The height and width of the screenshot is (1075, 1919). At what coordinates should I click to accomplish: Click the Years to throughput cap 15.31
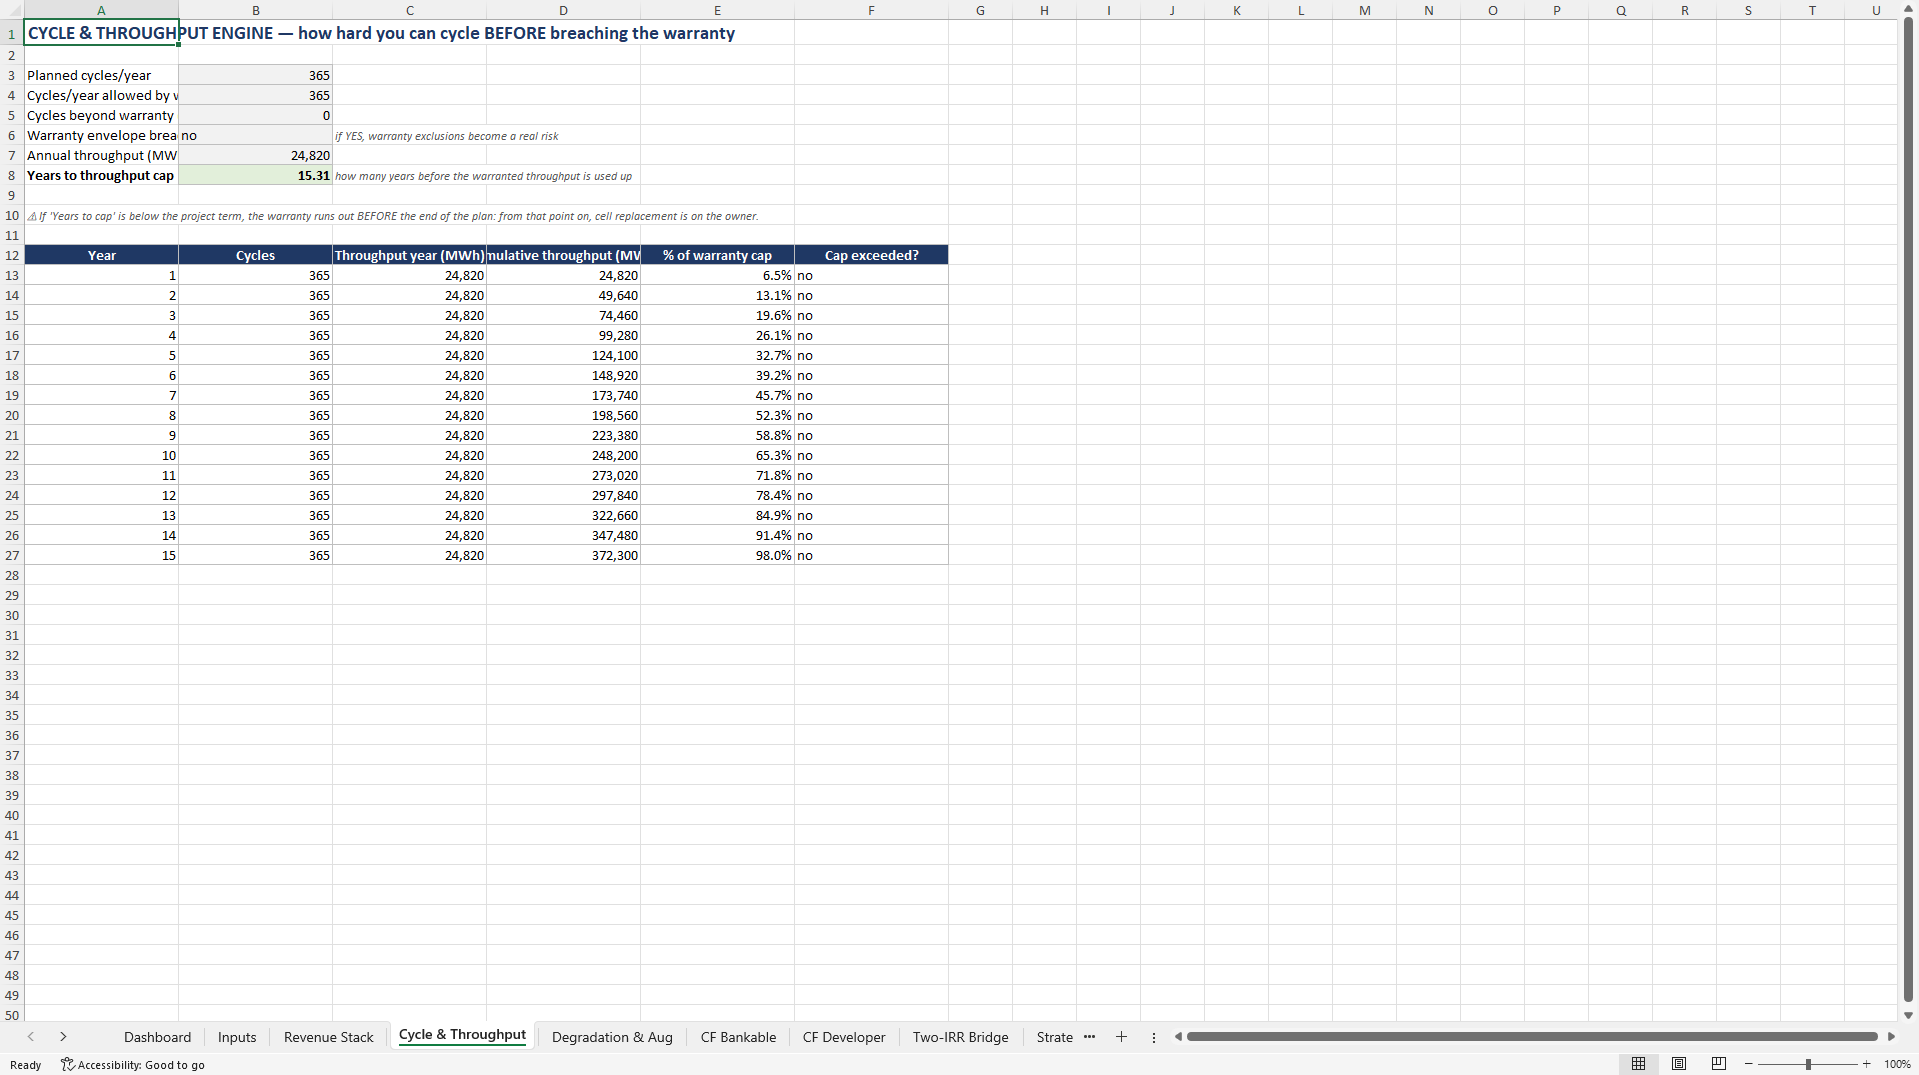pyautogui.click(x=255, y=175)
